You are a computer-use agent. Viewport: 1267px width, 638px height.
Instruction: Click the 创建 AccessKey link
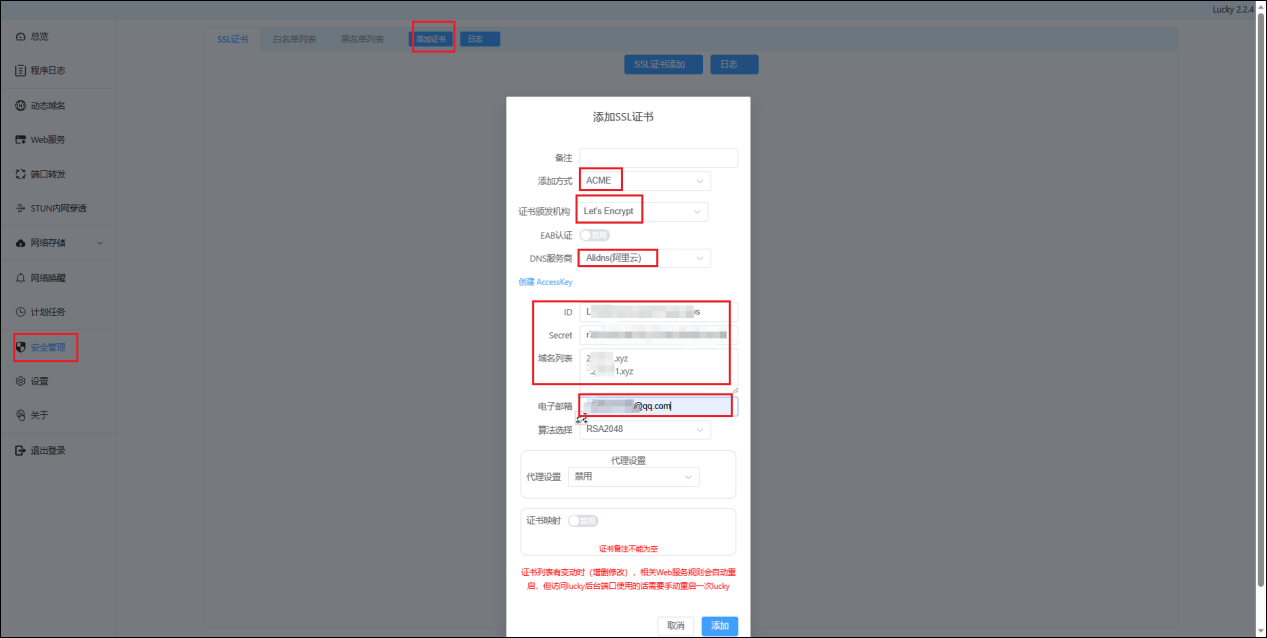(x=545, y=282)
